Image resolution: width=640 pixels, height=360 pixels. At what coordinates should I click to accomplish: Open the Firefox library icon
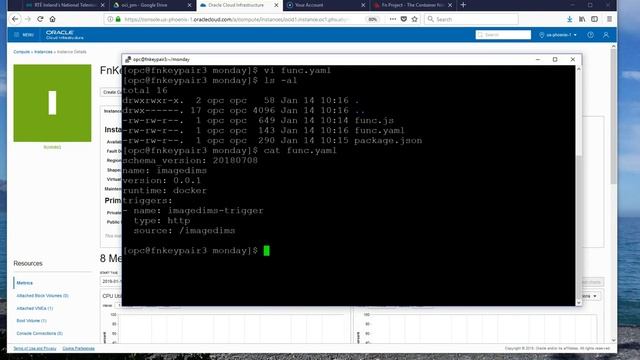(582, 19)
